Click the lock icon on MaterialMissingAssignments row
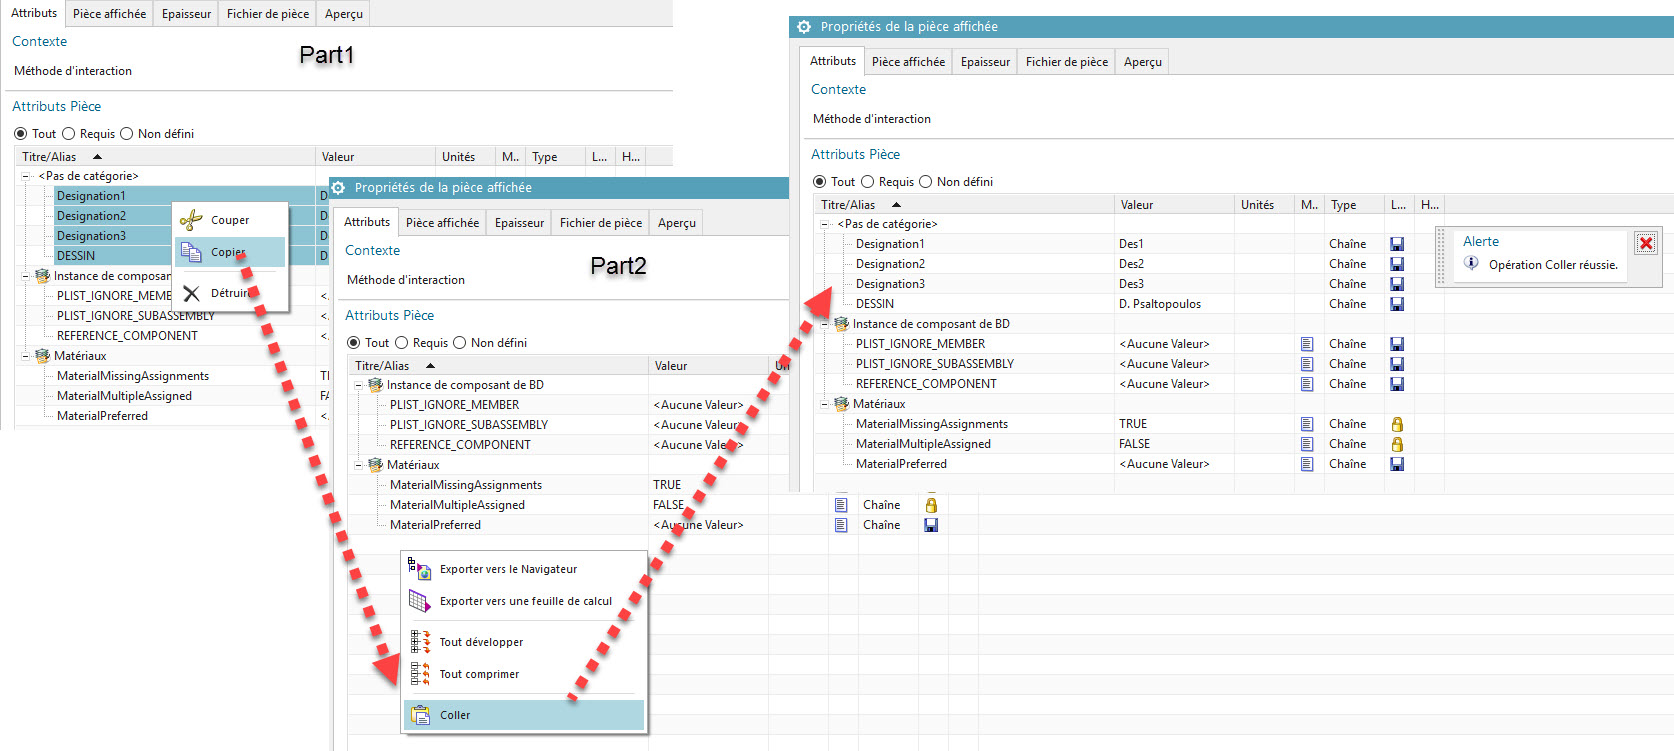 [1397, 424]
